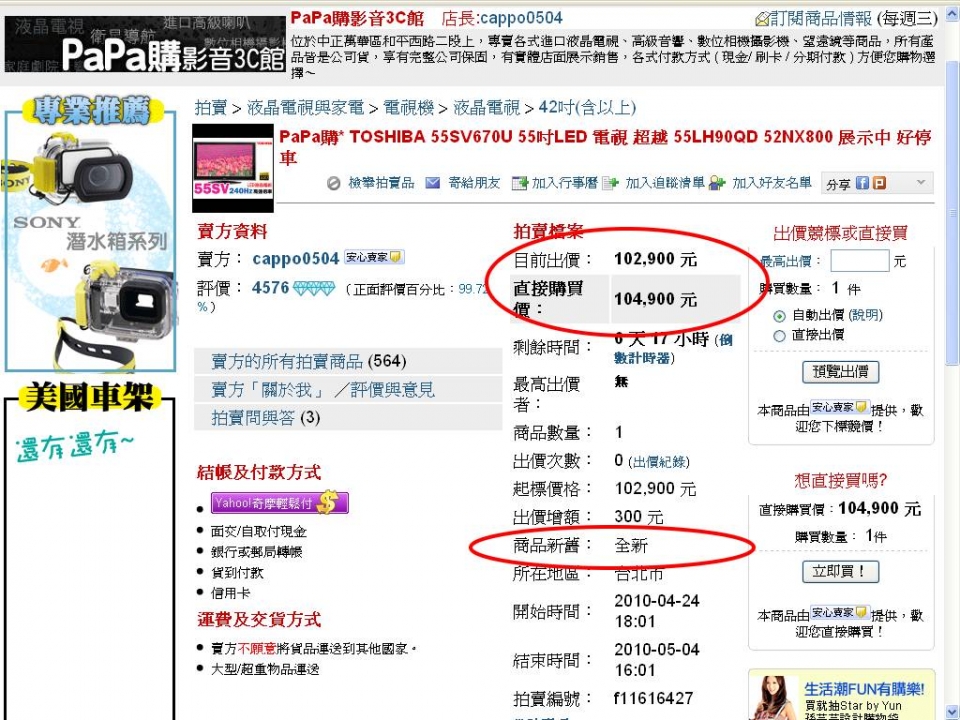The width and height of the screenshot is (960, 720).
Task: Click the 拍賣 breadcrumb link
Action: pyautogui.click(x=211, y=108)
